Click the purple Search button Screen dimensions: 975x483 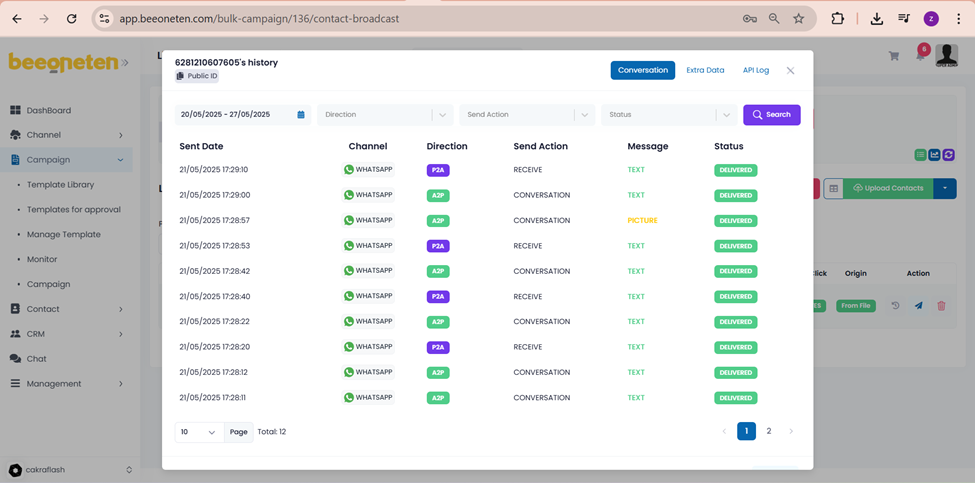point(771,115)
